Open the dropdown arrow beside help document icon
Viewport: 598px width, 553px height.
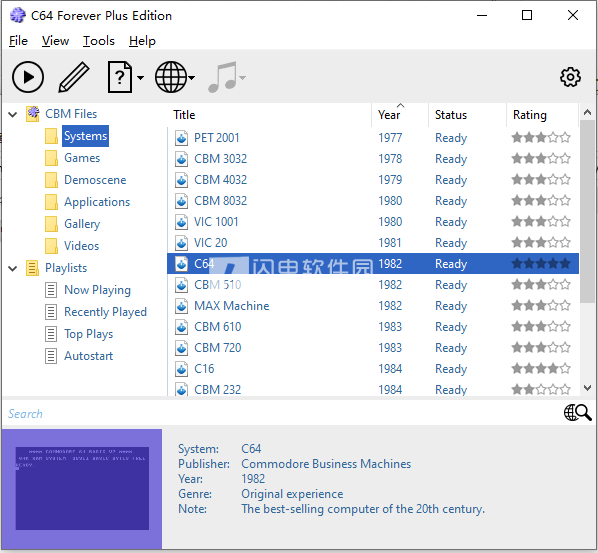[x=140, y=78]
